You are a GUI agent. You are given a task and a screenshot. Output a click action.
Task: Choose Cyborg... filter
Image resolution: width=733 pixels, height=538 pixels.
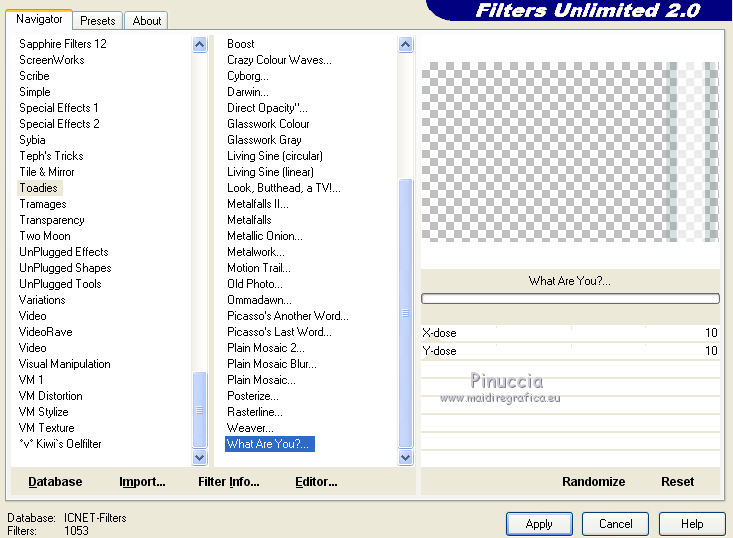click(248, 76)
